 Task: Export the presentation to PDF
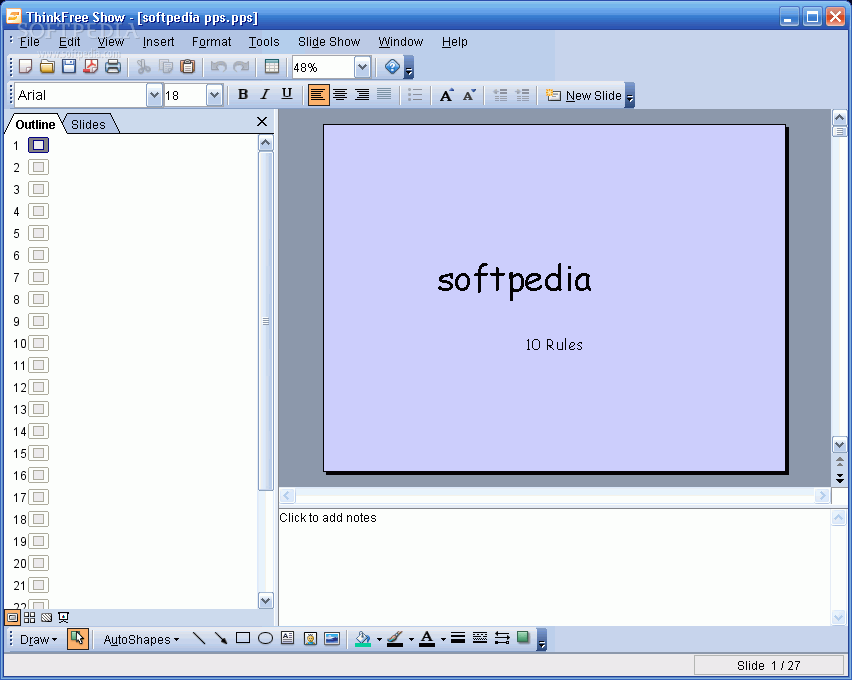click(x=91, y=67)
